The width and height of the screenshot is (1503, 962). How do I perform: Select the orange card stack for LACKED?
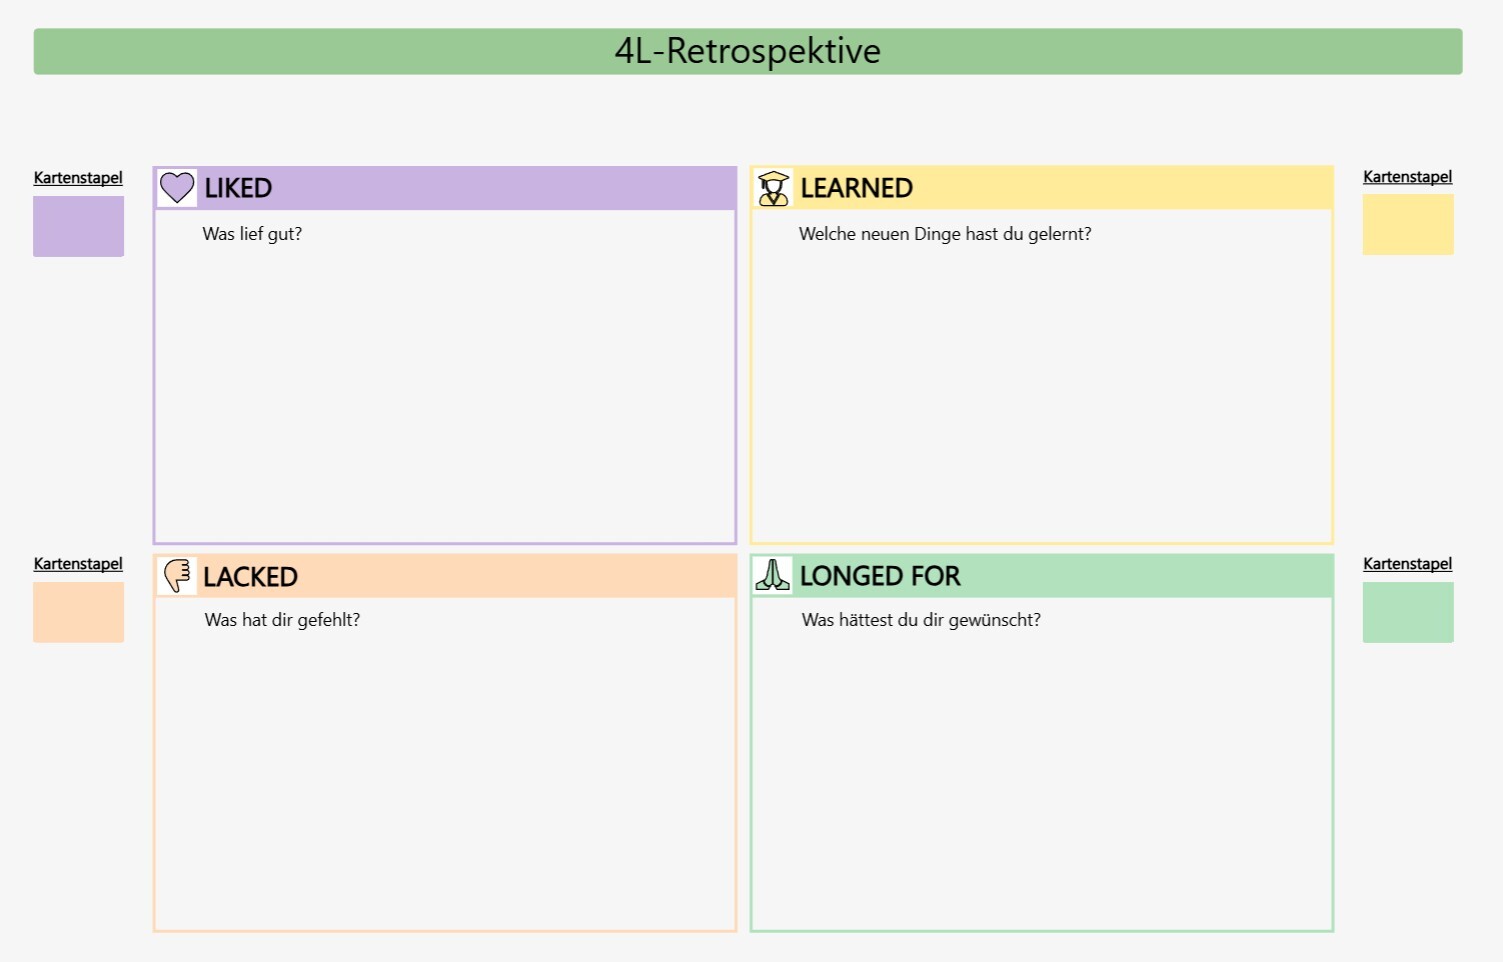[x=78, y=612]
